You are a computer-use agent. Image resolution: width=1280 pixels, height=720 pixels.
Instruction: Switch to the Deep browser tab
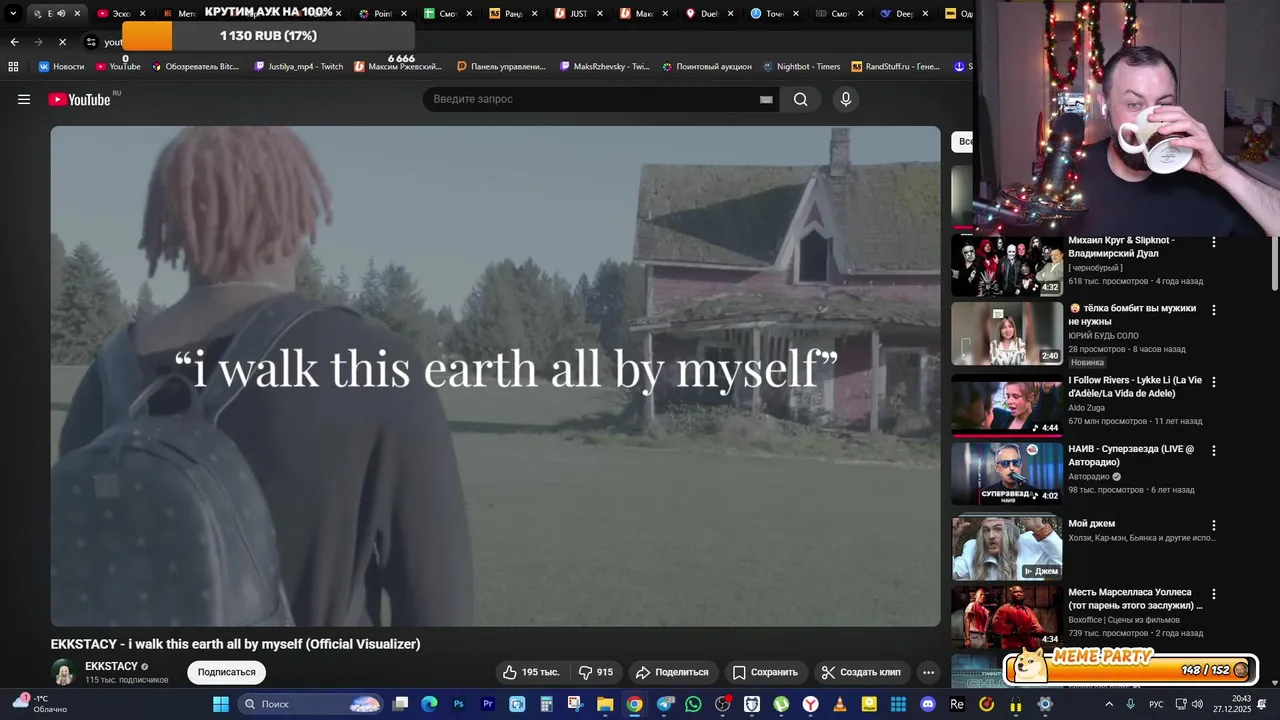[x=905, y=14]
